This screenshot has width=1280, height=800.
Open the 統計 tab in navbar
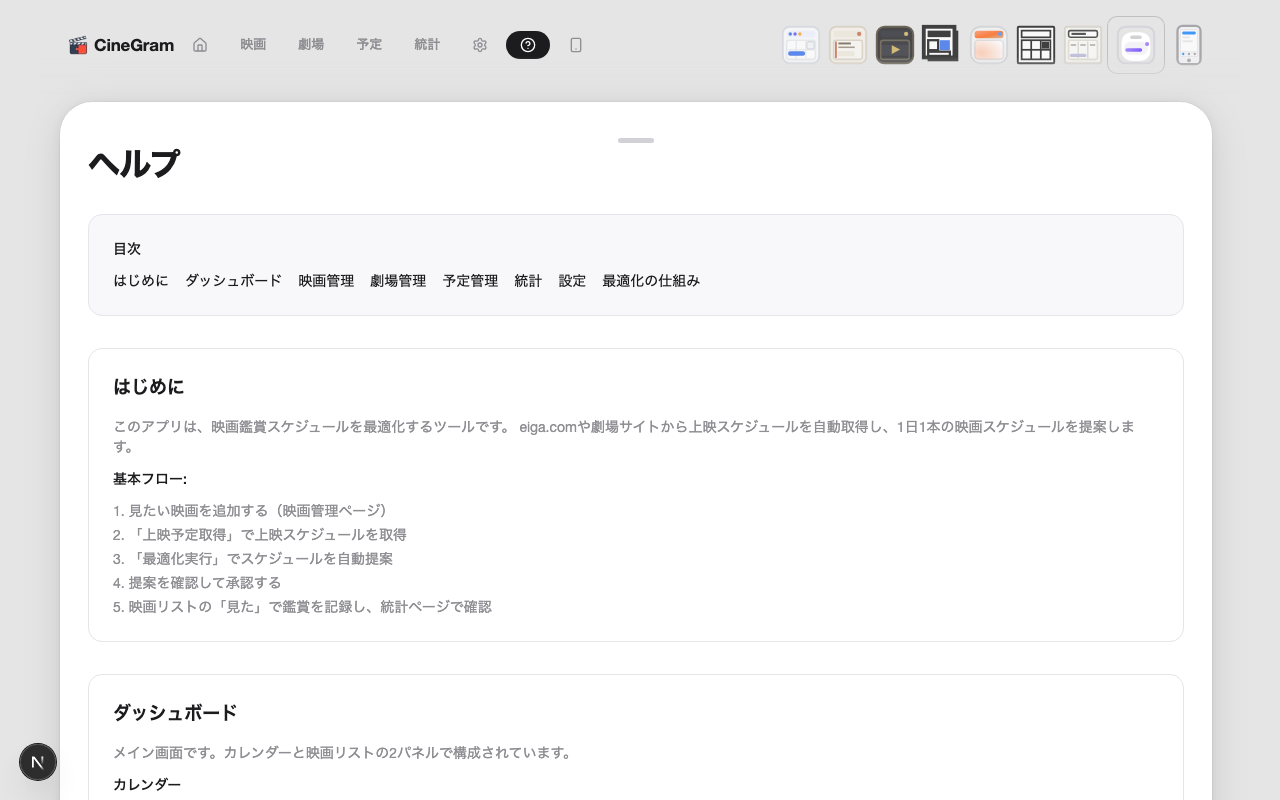tap(427, 45)
